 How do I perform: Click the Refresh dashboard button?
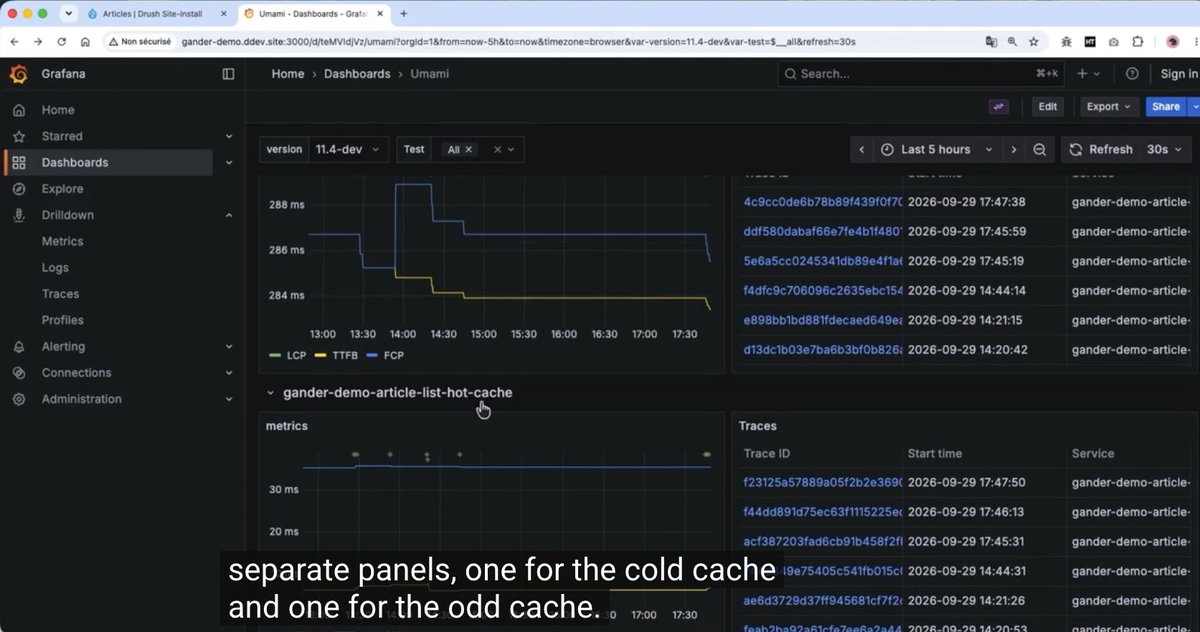click(x=1100, y=149)
